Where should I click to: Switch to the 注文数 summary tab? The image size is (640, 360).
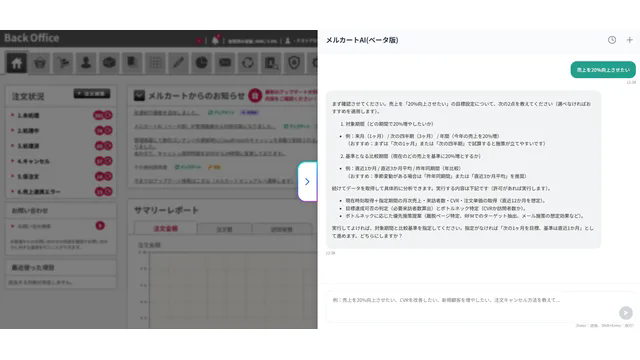(224, 229)
